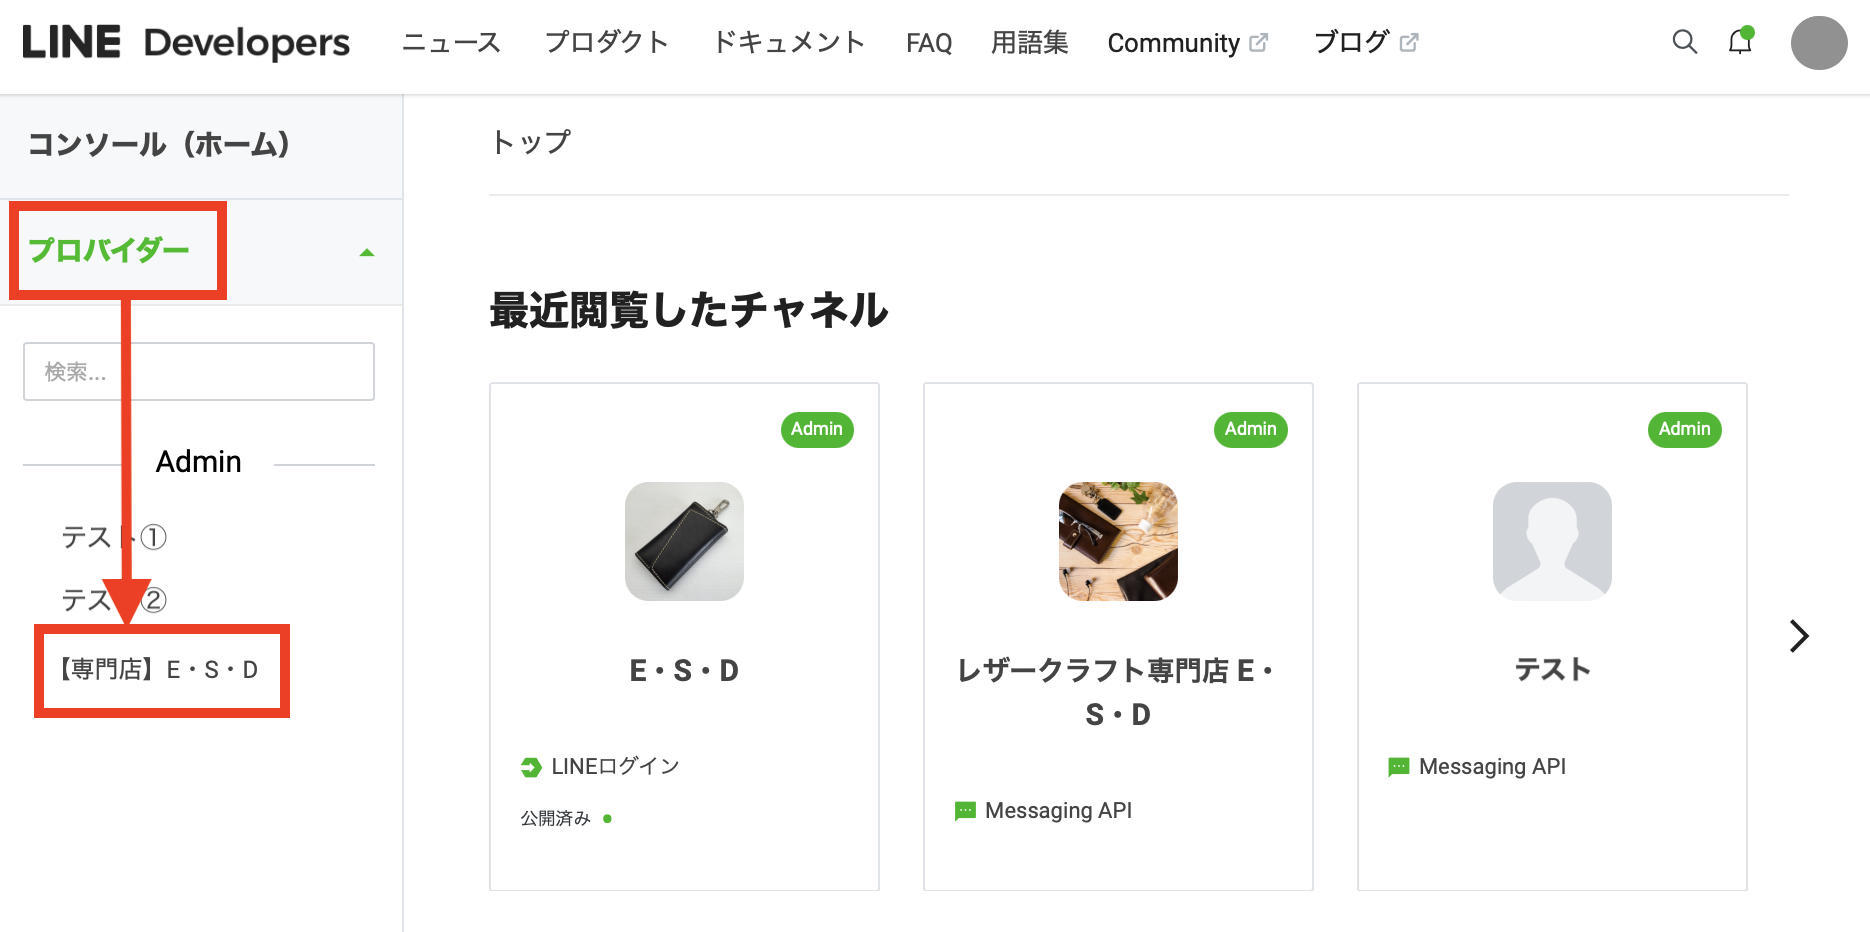The image size is (1870, 932).
Task: Select provider テスト① in sidebar
Action: (x=113, y=538)
